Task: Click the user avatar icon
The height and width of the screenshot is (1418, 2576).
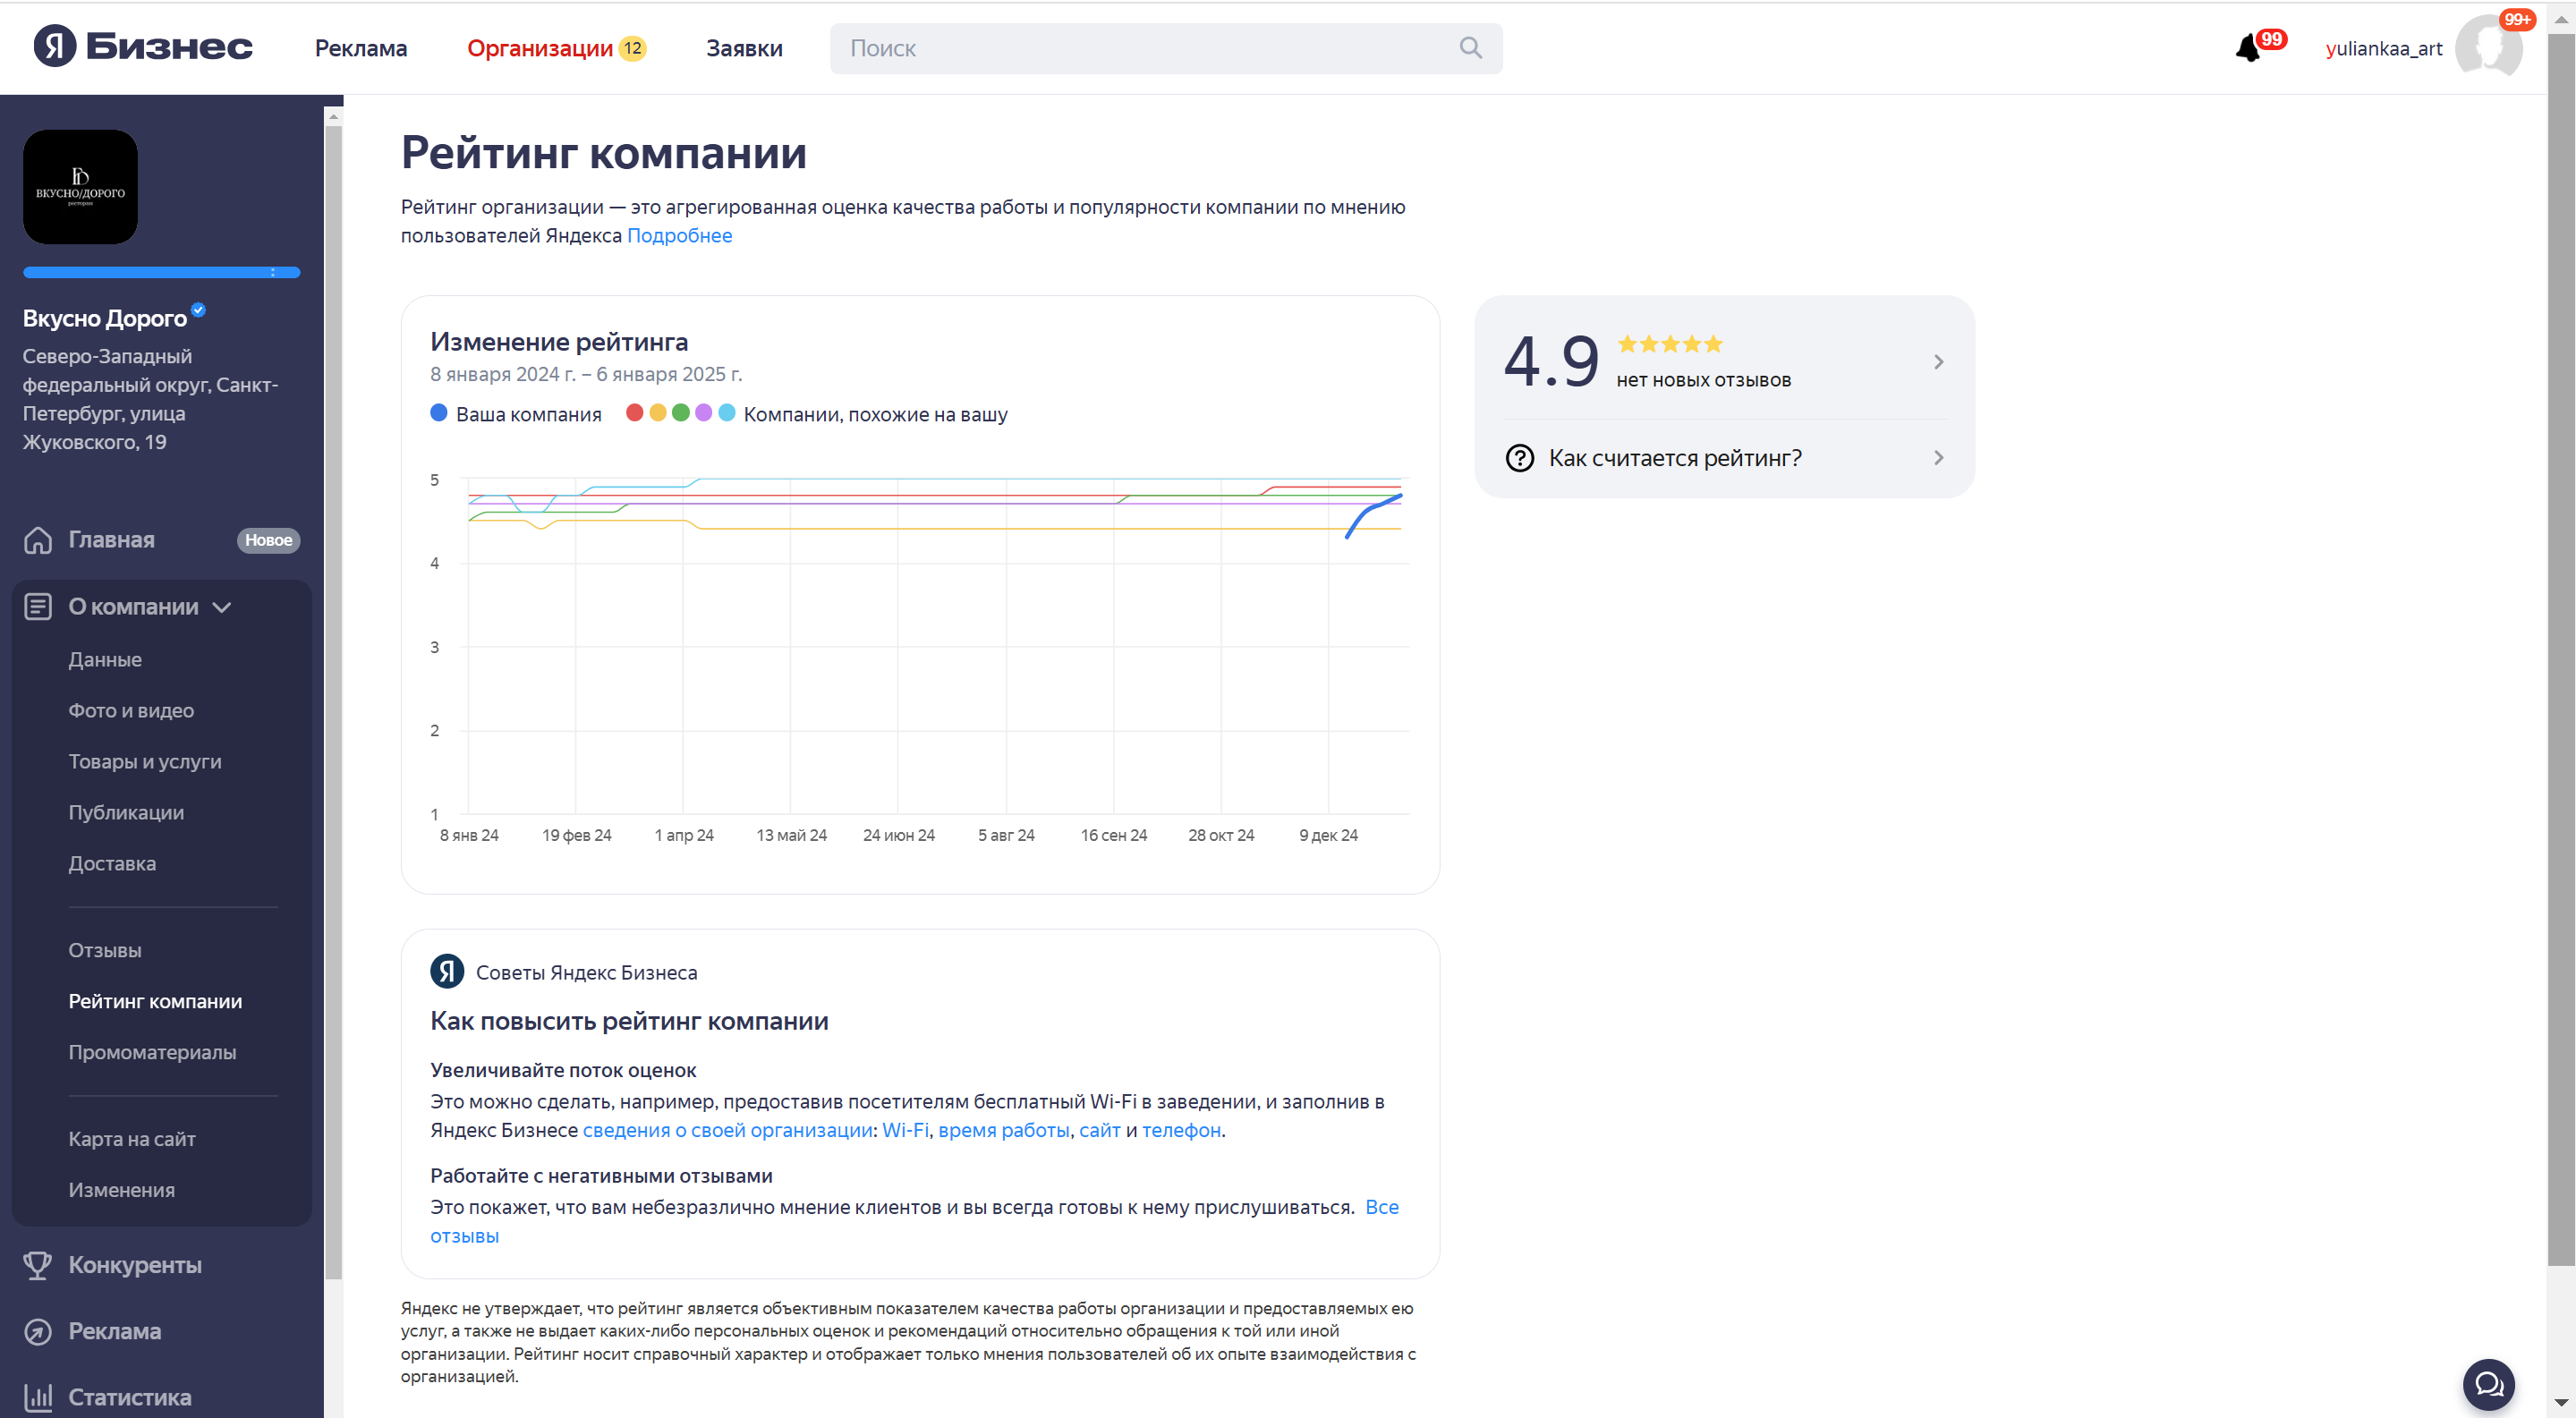Action: [2490, 46]
